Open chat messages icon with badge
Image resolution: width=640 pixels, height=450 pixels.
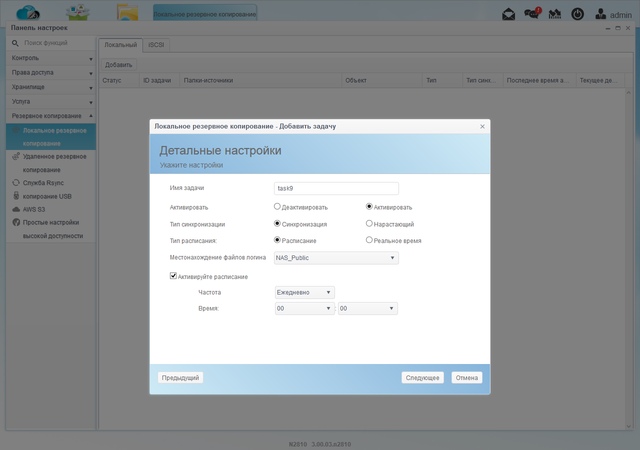pyautogui.click(x=532, y=13)
